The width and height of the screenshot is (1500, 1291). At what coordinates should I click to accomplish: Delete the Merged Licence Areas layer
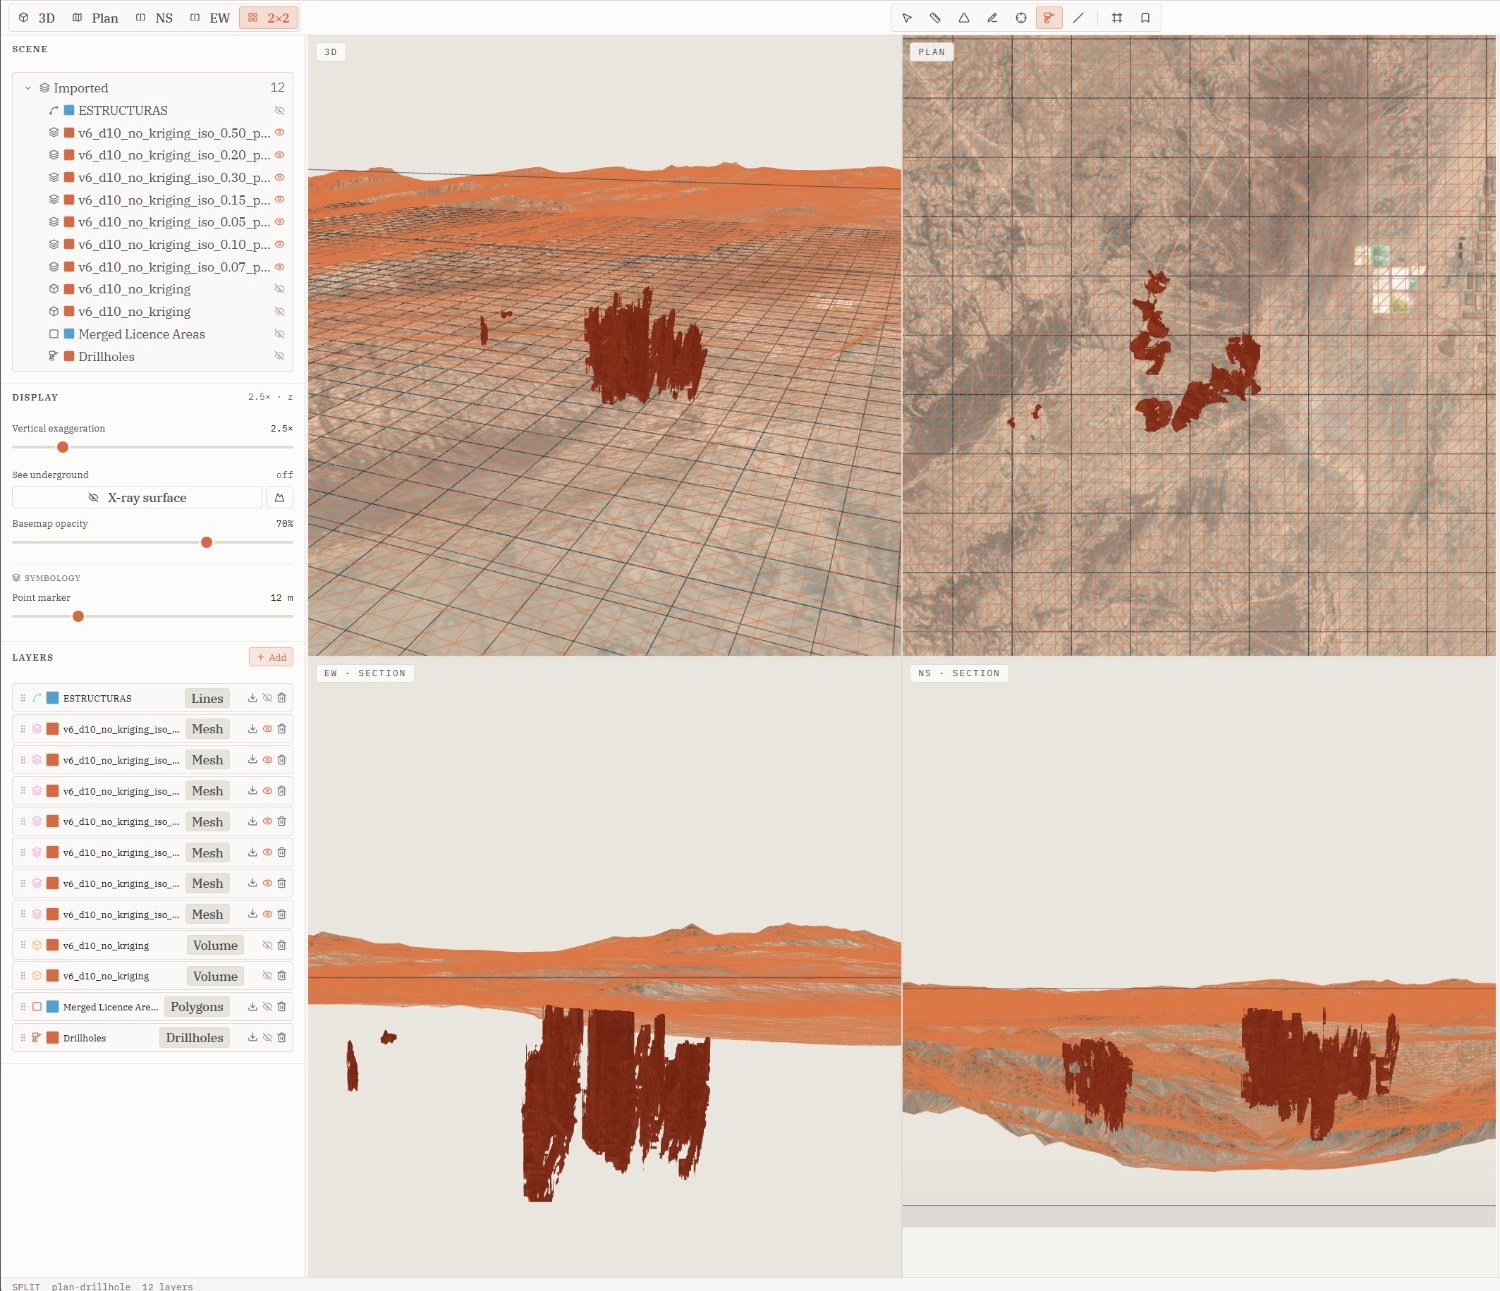click(x=282, y=1007)
